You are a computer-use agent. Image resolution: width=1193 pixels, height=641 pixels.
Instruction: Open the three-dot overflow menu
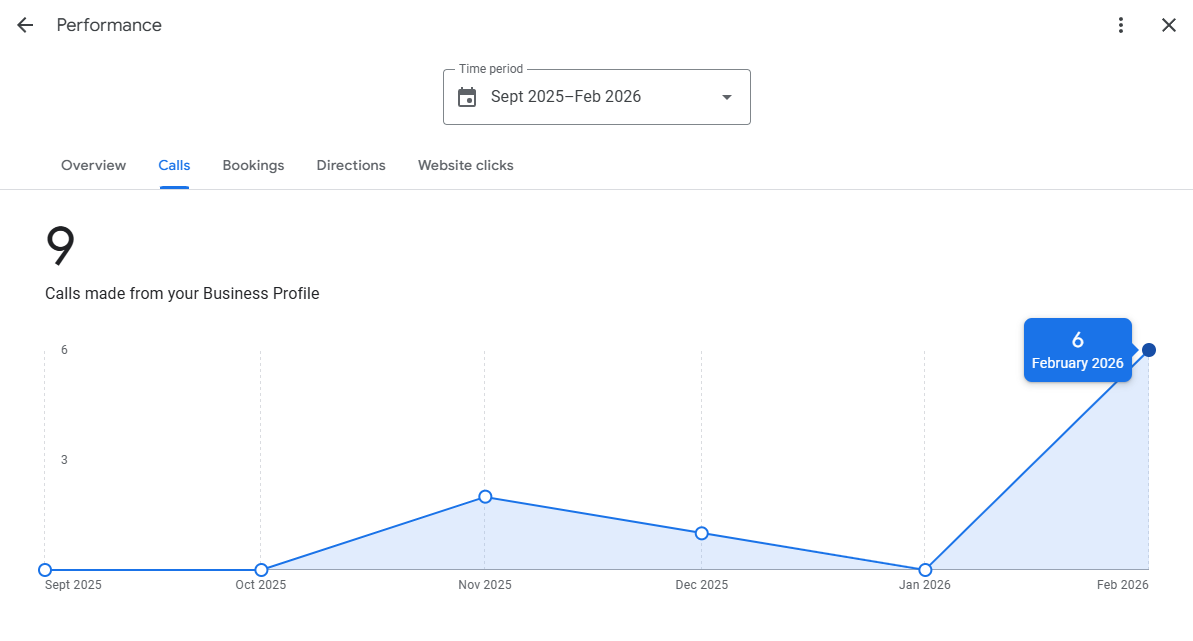(1121, 25)
